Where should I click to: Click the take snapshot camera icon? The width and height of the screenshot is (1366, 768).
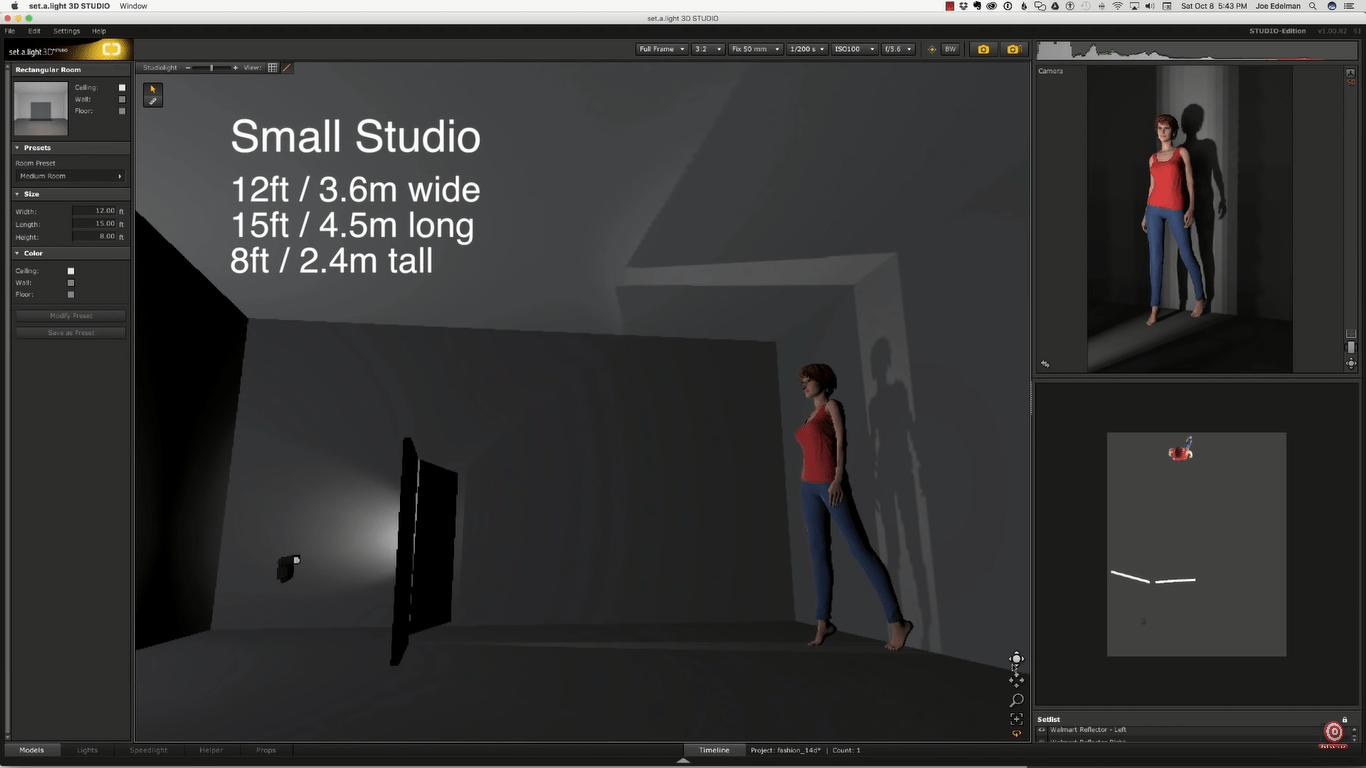coord(983,49)
